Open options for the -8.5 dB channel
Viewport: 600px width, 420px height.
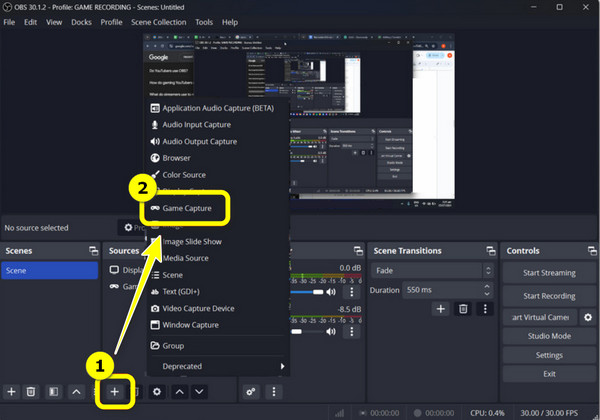[352, 332]
